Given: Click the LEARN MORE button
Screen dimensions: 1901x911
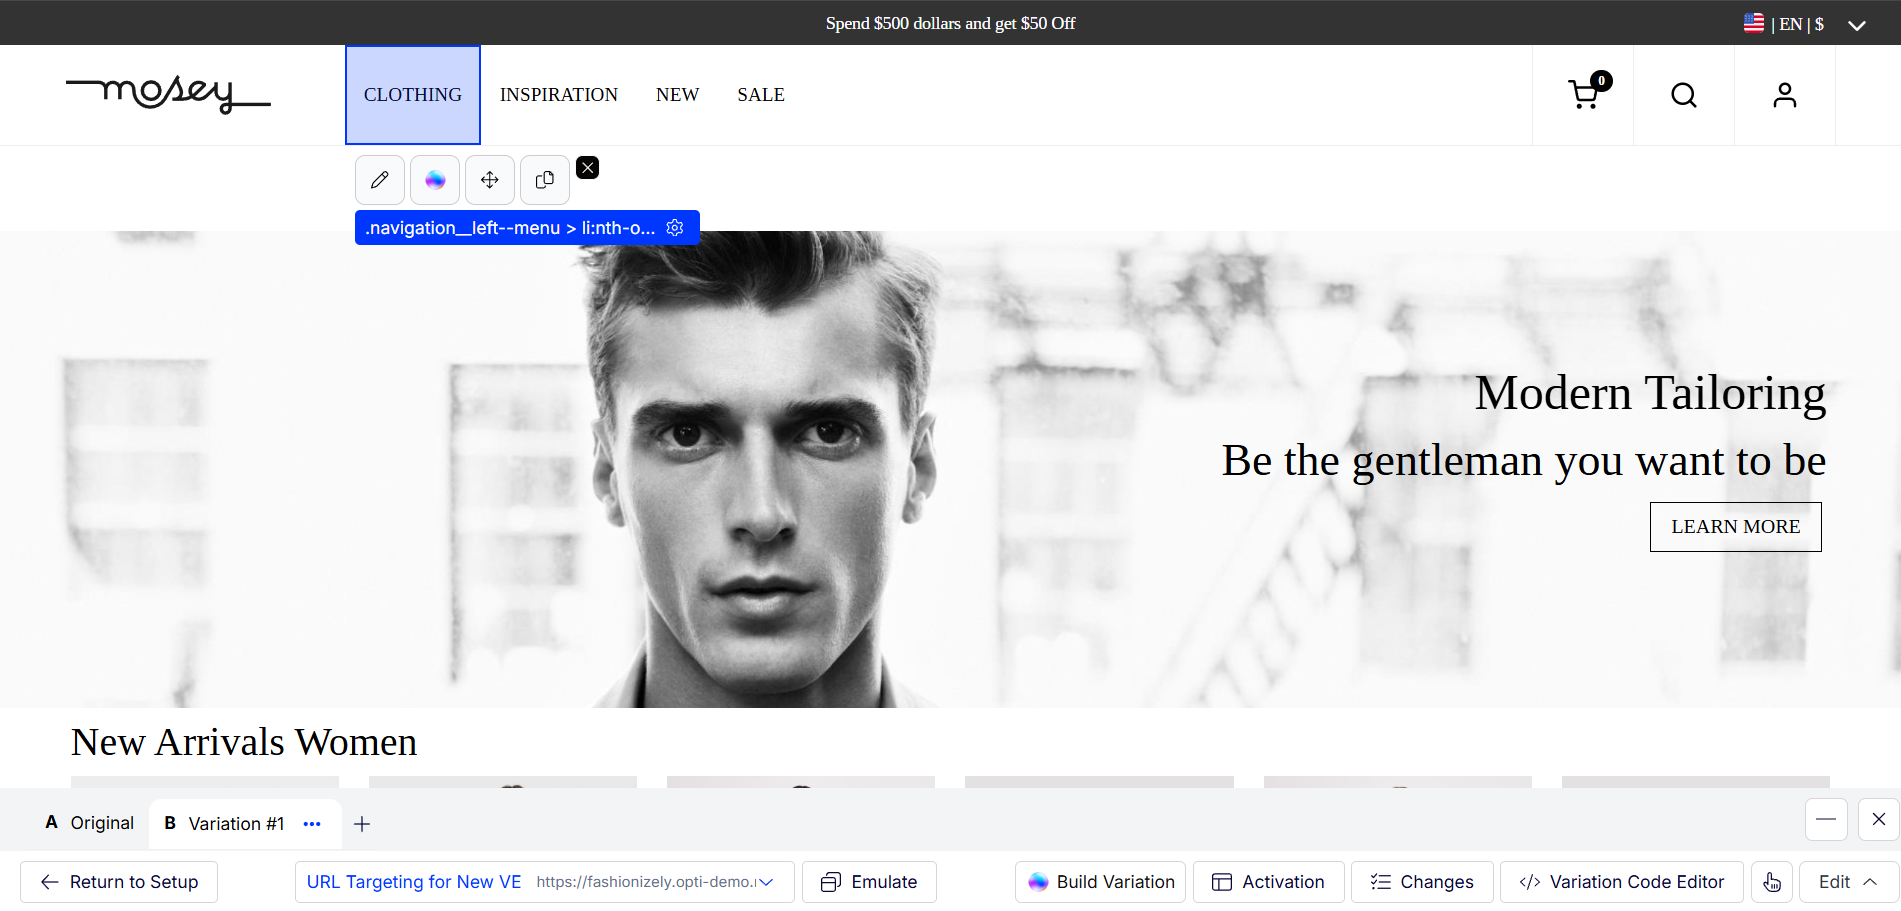Looking at the screenshot, I should point(1735,527).
